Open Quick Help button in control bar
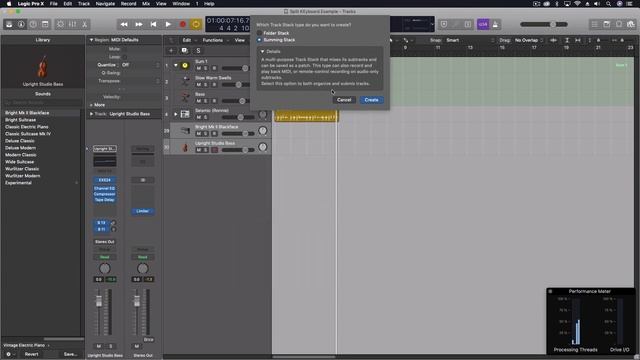 (x=33, y=24)
